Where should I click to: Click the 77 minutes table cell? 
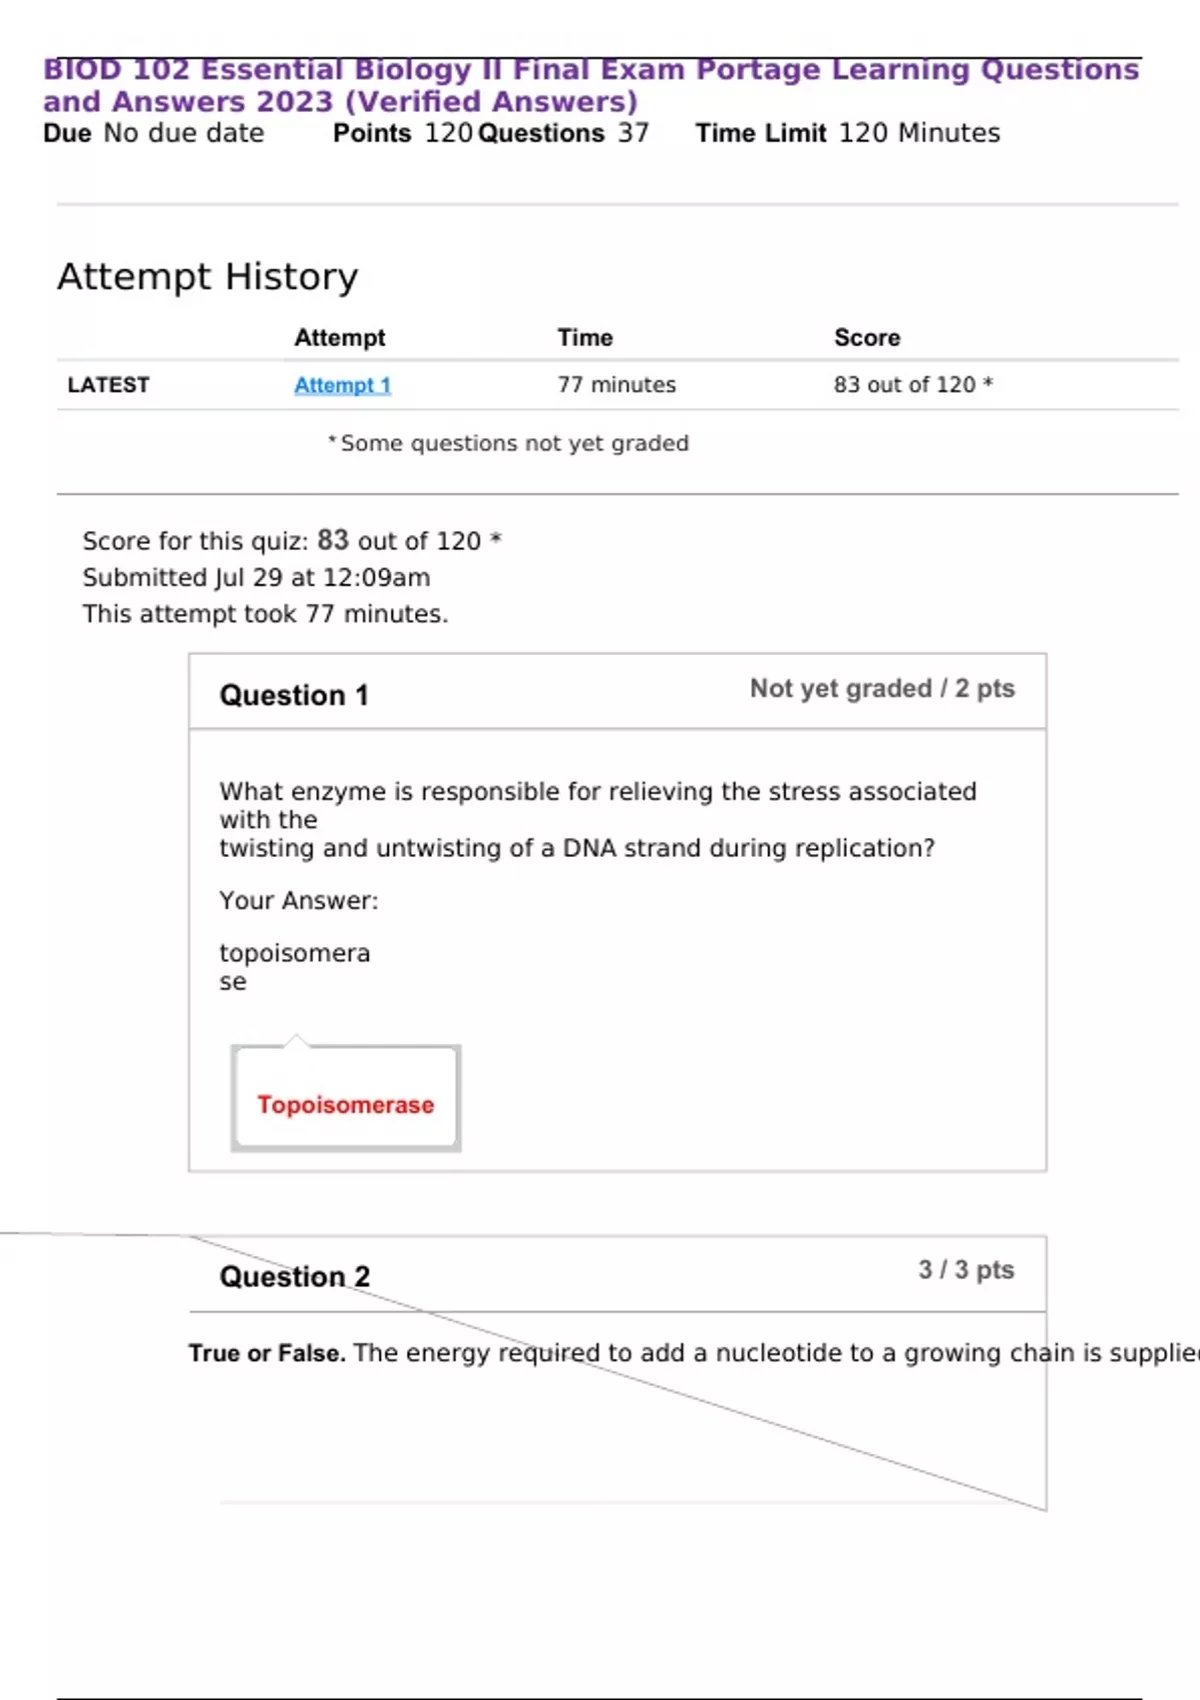616,385
